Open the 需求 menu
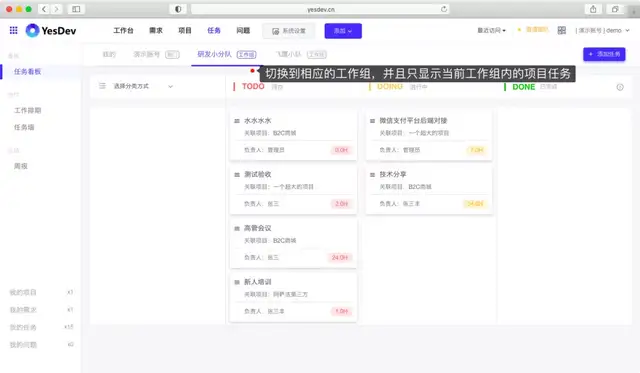 (x=156, y=31)
